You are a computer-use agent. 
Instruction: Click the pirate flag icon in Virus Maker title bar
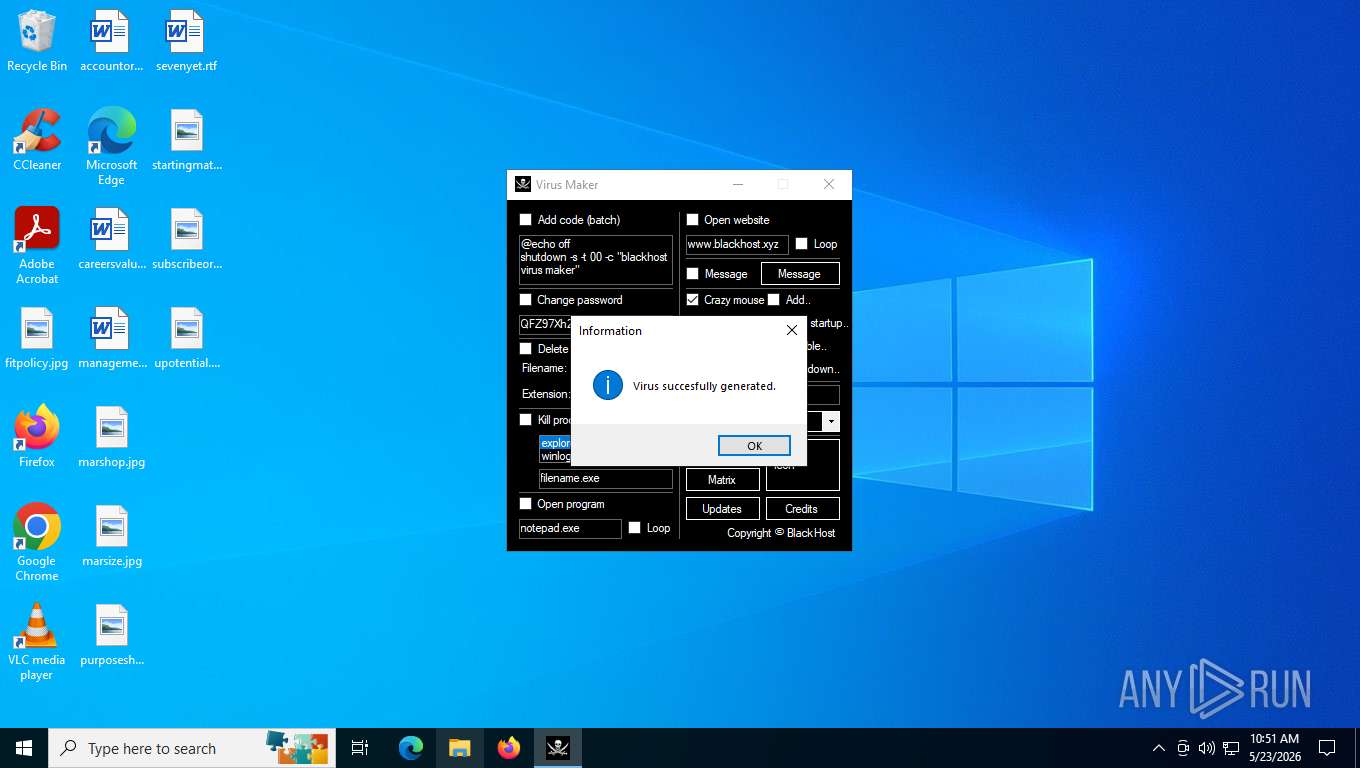523,184
